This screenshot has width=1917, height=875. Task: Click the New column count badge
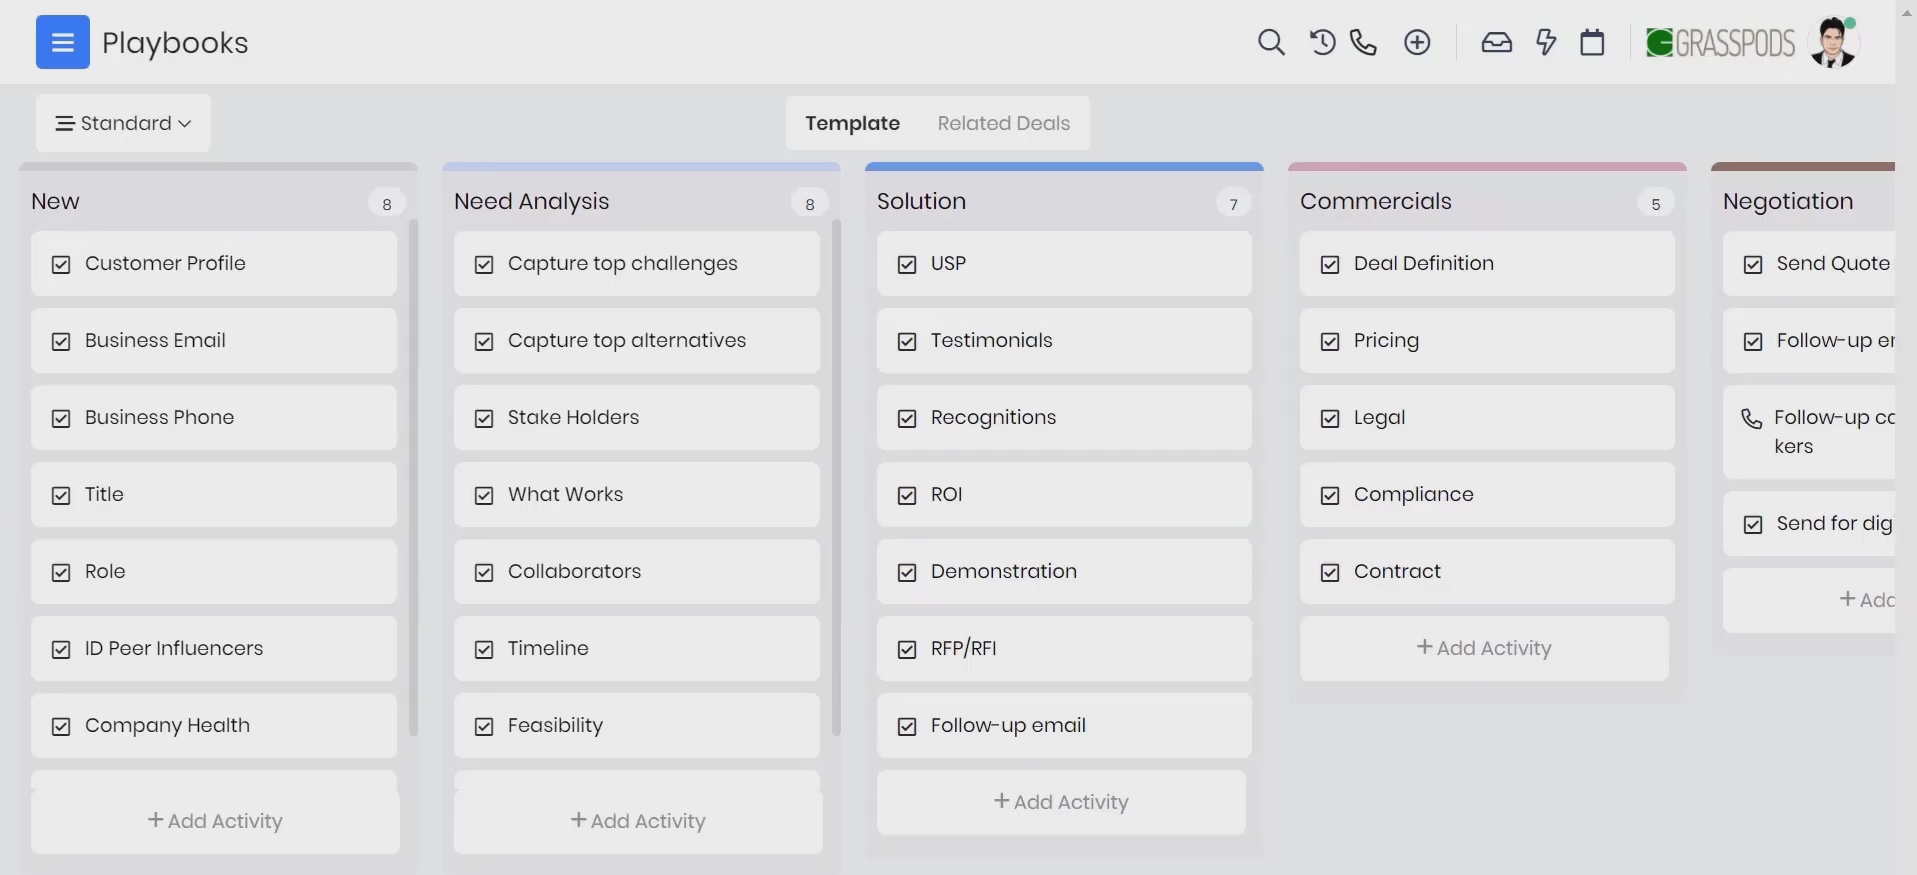[x=387, y=204]
